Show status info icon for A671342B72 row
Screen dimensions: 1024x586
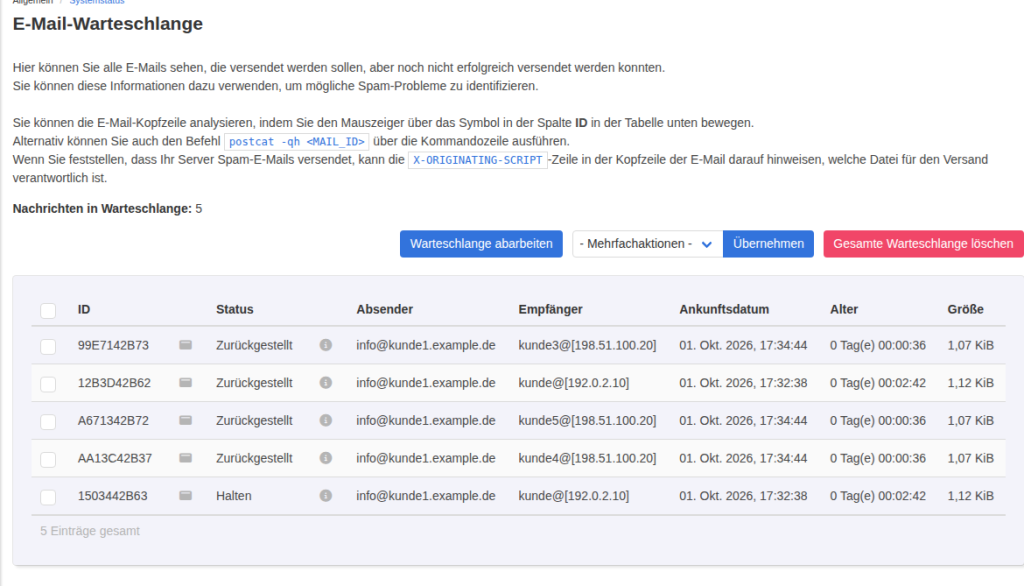click(x=326, y=421)
